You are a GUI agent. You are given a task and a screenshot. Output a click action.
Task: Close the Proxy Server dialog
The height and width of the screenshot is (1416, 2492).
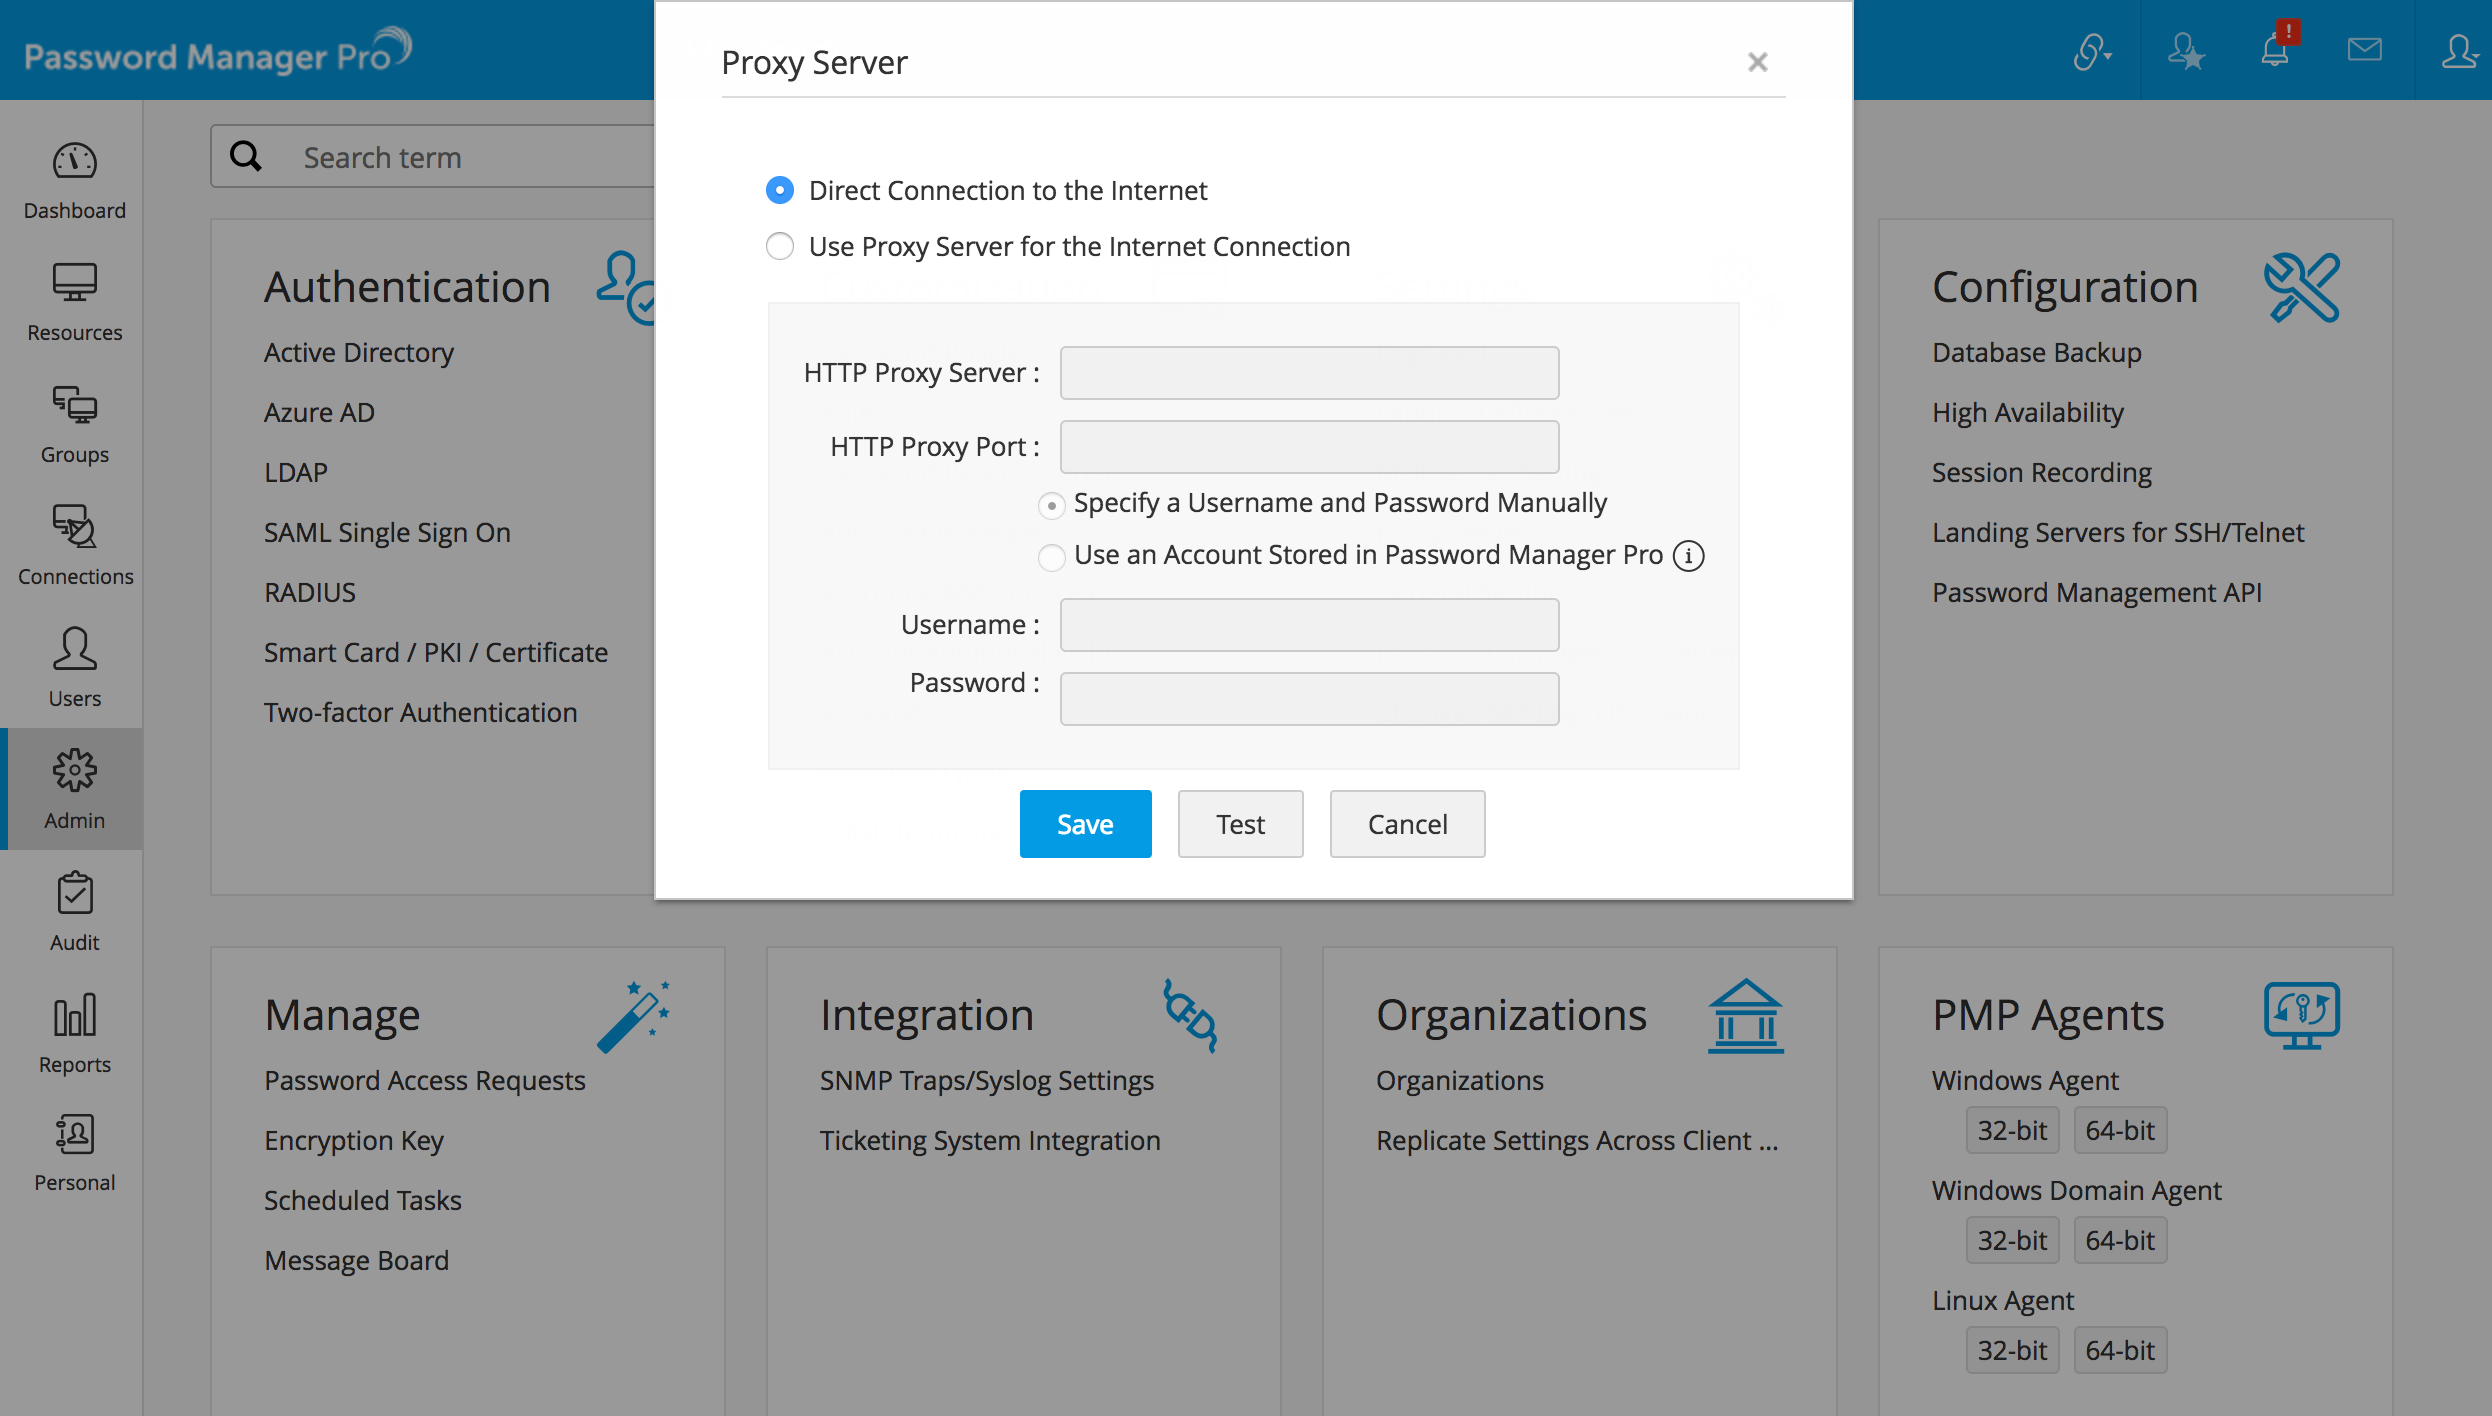click(x=1757, y=62)
